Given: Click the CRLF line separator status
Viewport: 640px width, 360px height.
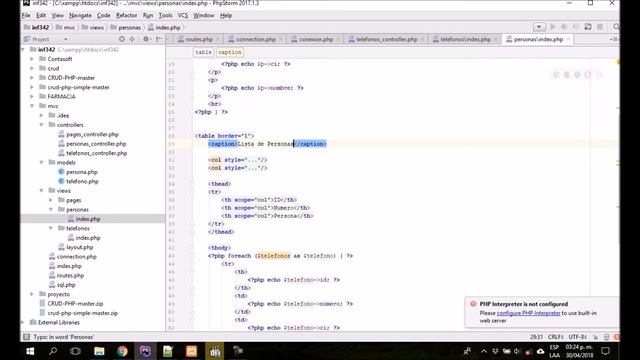Looking at the screenshot, I should (x=555, y=337).
